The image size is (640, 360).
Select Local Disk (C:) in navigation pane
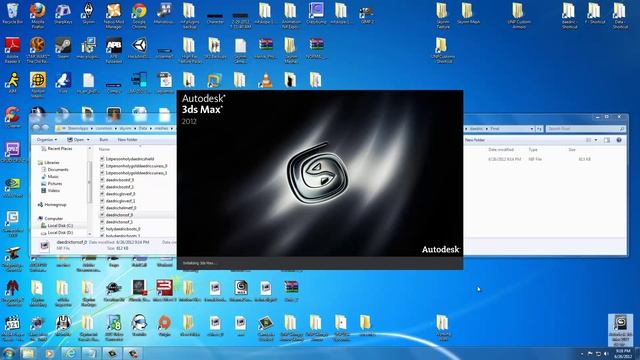[57, 226]
